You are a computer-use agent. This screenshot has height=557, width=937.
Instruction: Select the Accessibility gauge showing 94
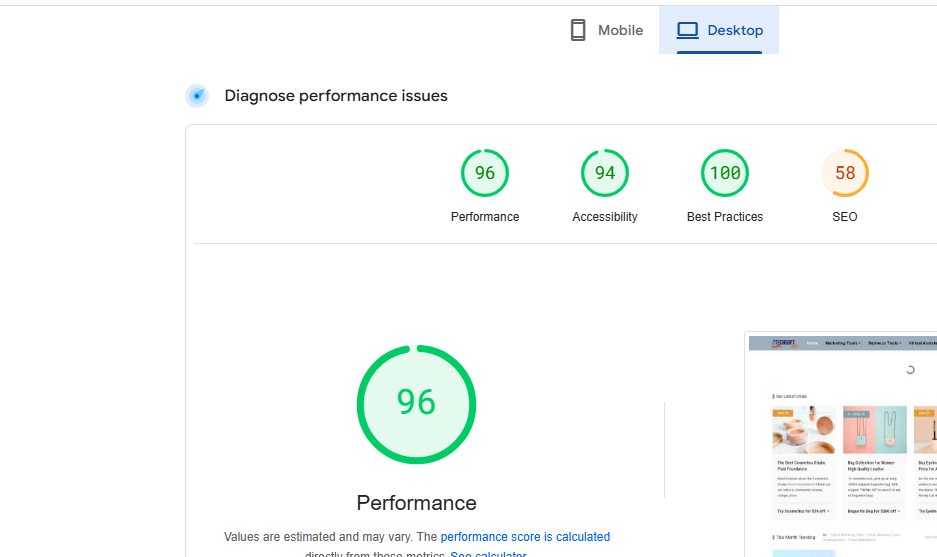coord(605,173)
